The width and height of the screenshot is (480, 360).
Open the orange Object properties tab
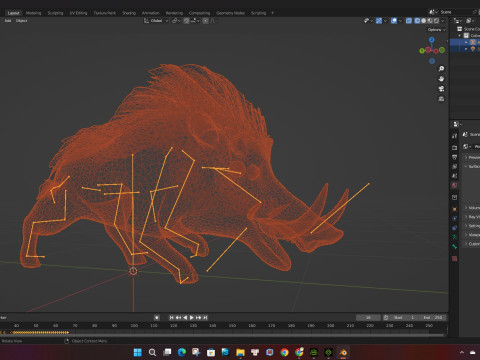[454, 209]
